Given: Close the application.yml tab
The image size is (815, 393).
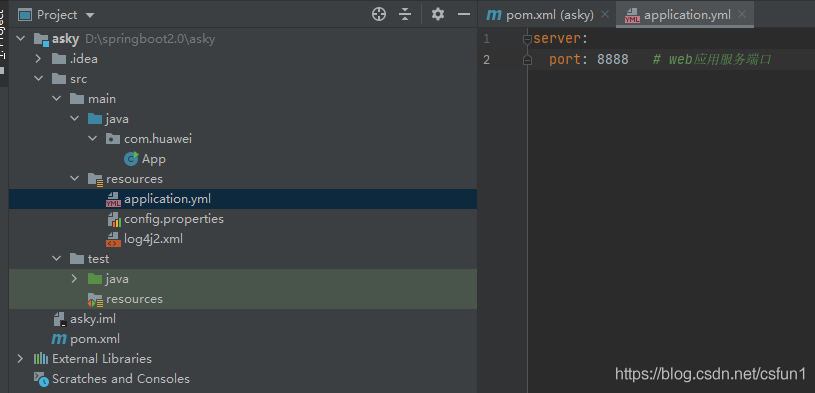Looking at the screenshot, I should point(742,15).
